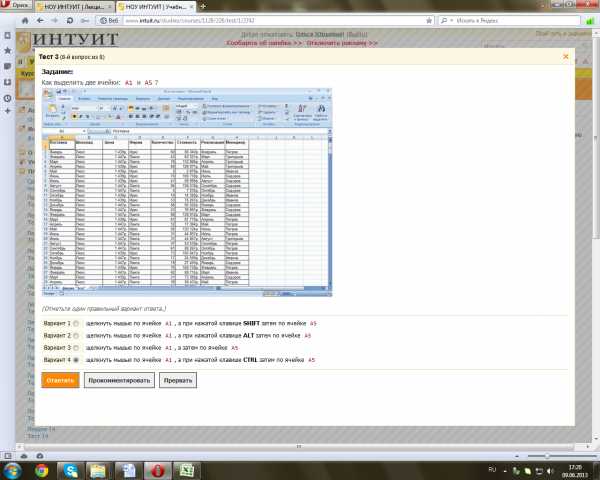Click Opera Link cloud icon

[24, 456]
